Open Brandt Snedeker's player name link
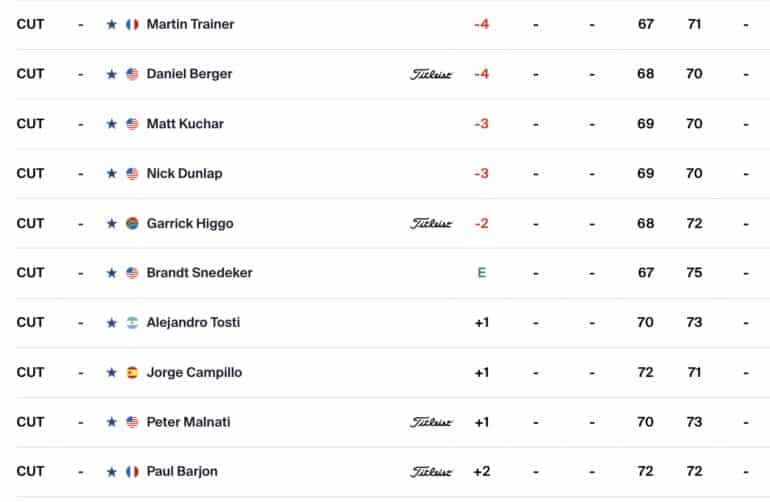Image resolution: width=770 pixels, height=502 pixels. [199, 273]
